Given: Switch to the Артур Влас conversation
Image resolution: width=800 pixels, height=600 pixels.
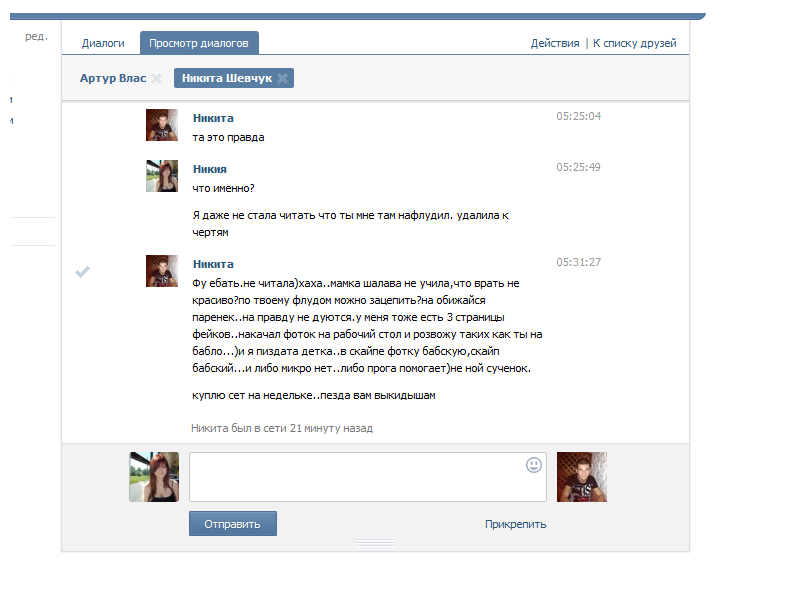Looking at the screenshot, I should (x=113, y=78).
